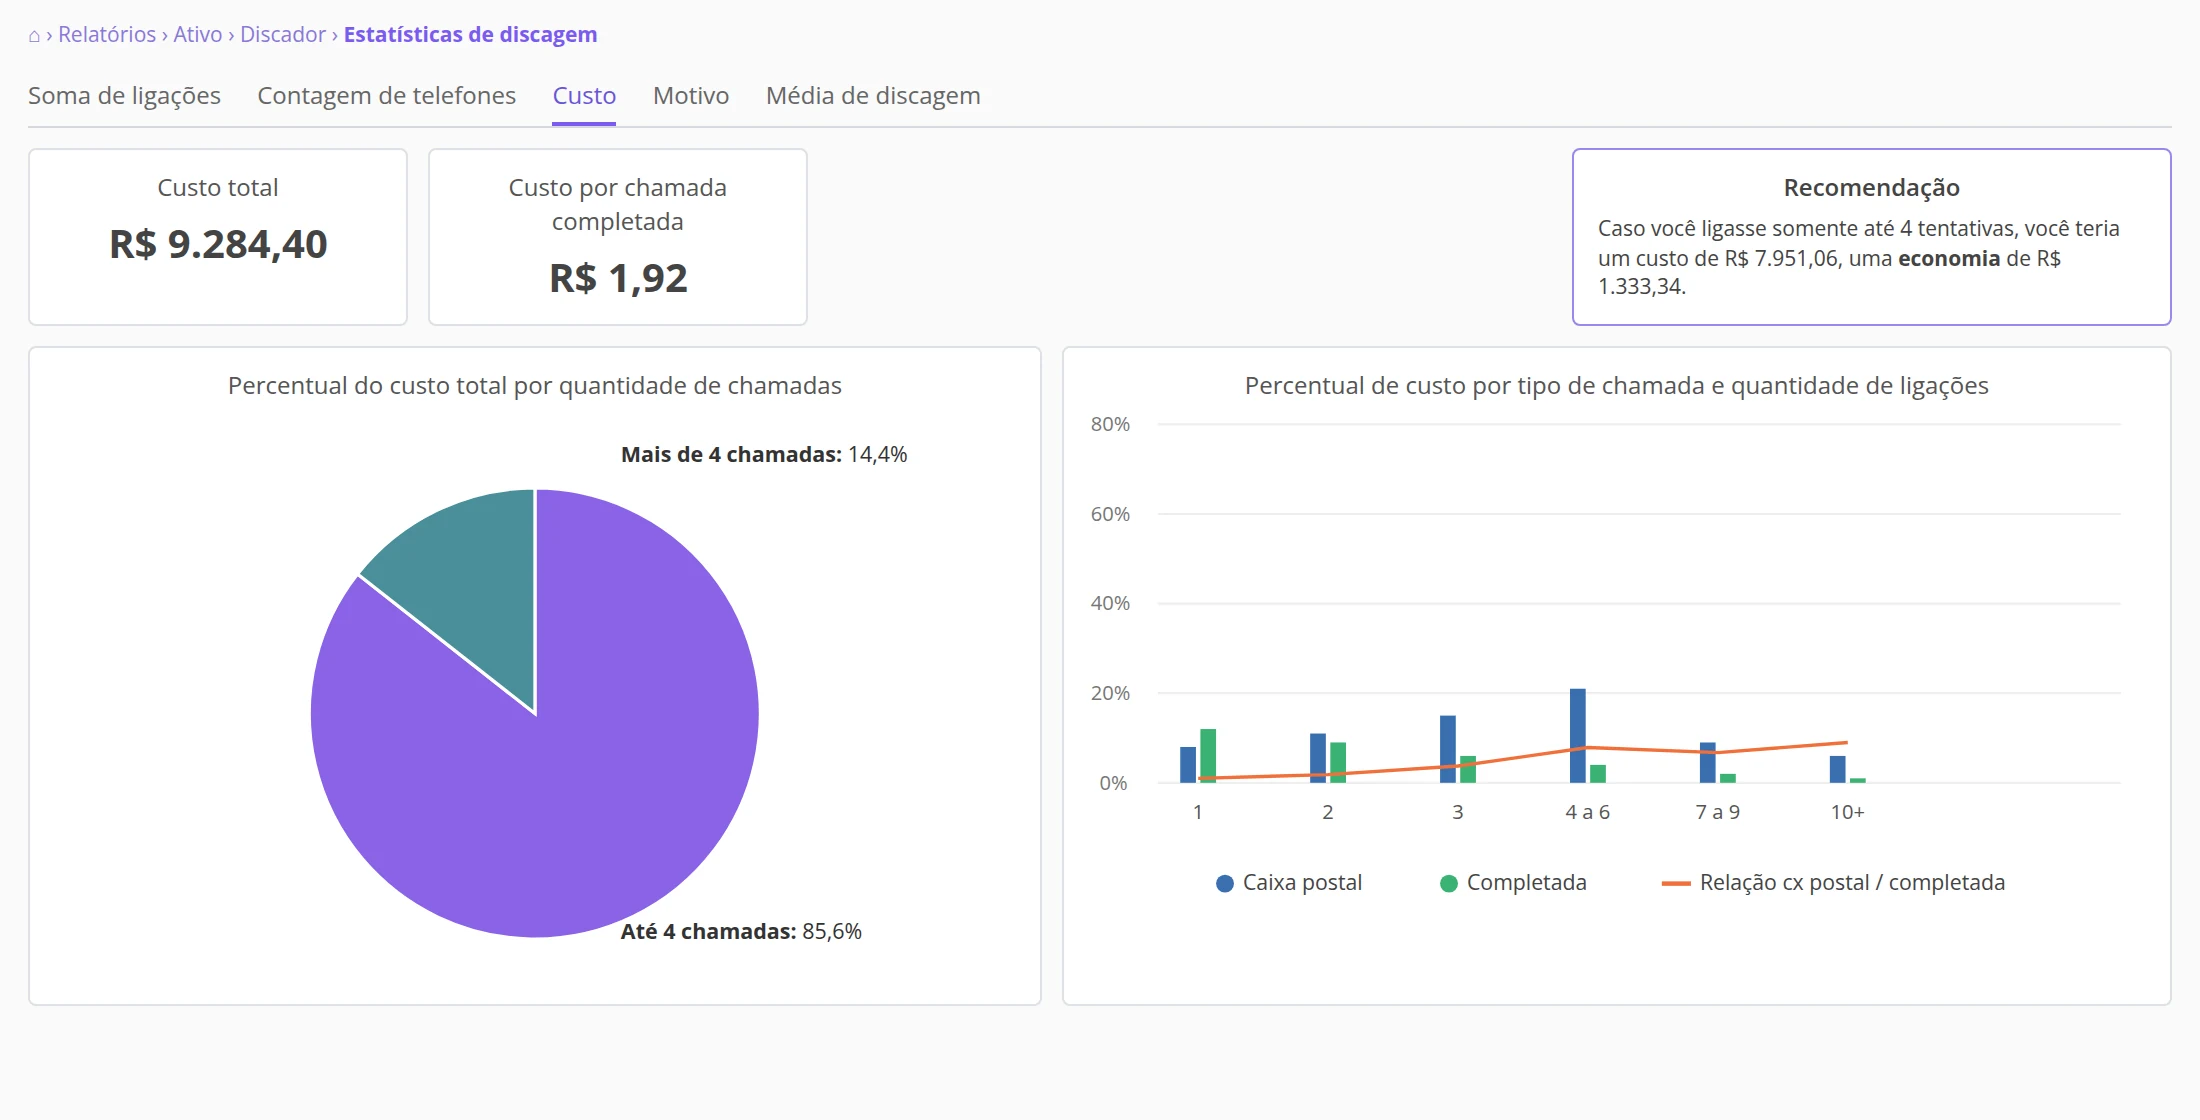2200x1120 pixels.
Task: Open Contagem de telefones tab
Action: tap(387, 96)
